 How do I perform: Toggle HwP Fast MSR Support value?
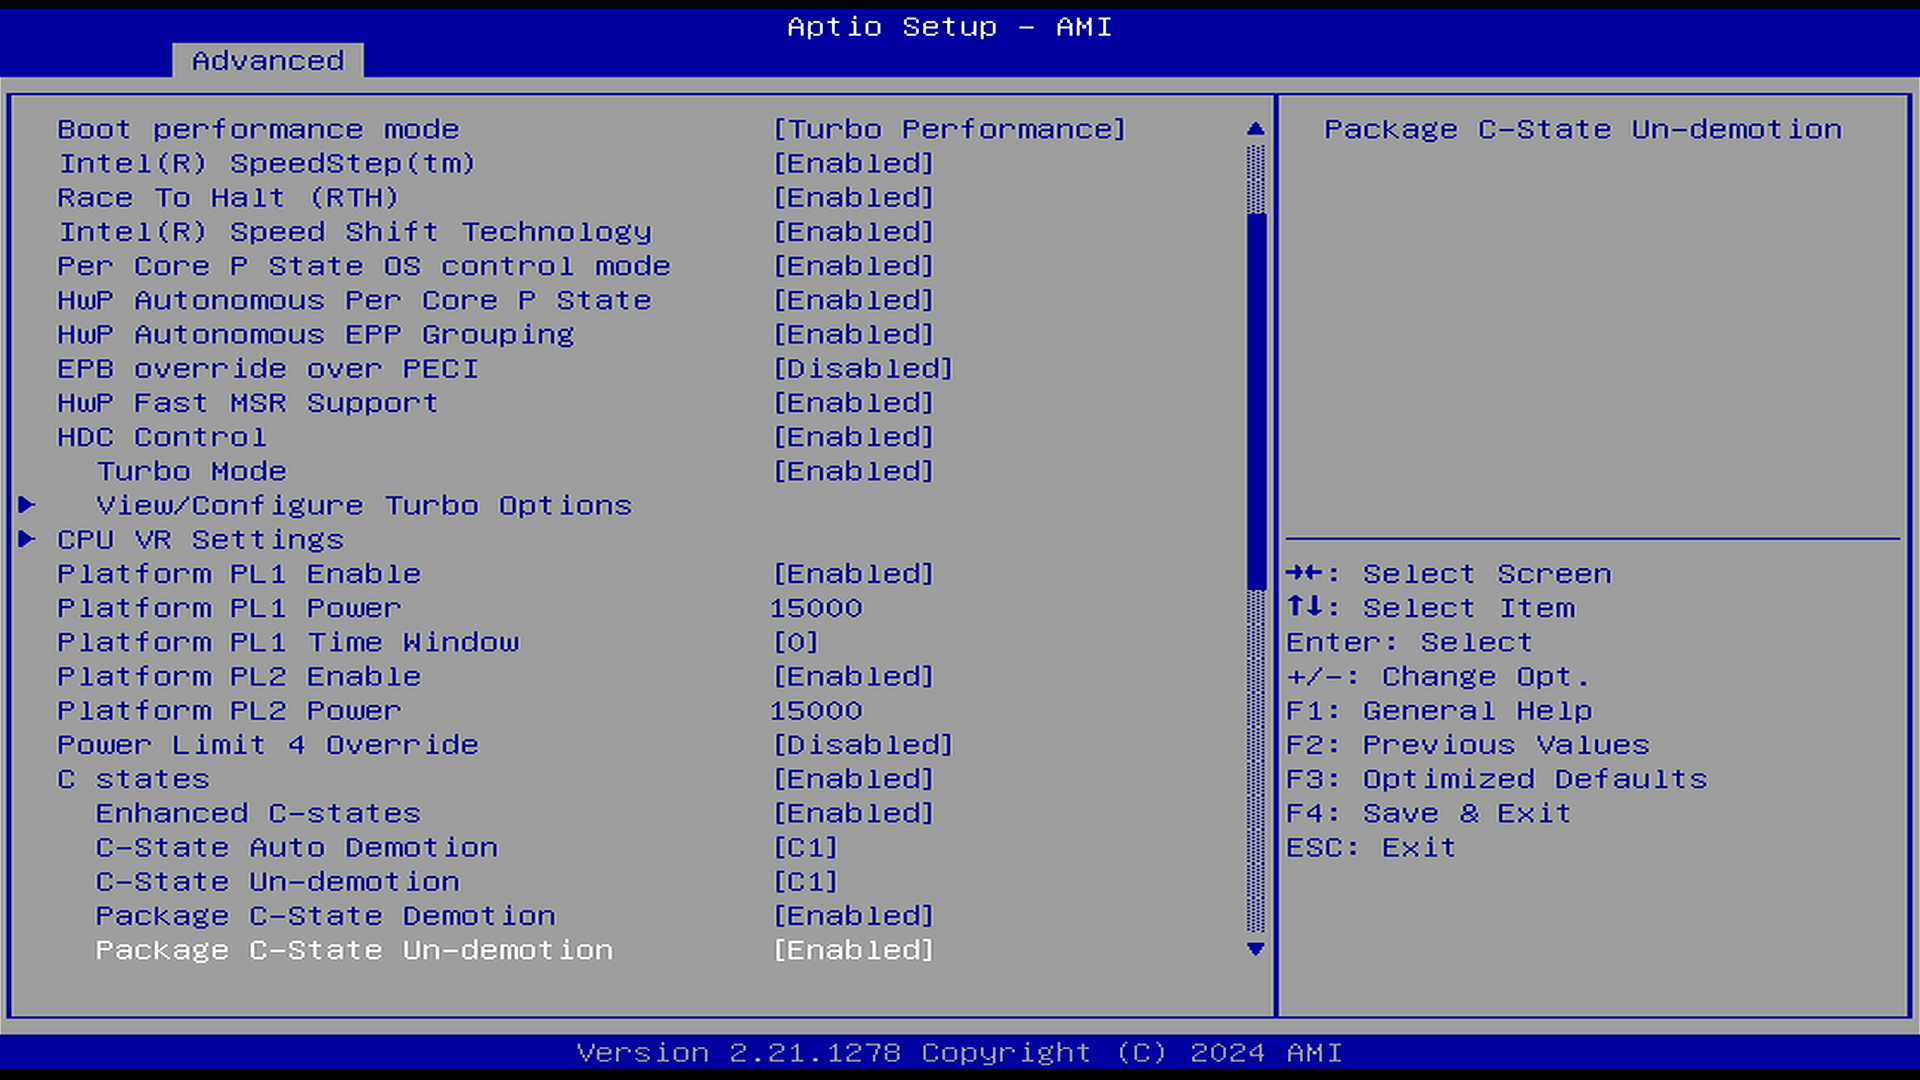(x=854, y=403)
